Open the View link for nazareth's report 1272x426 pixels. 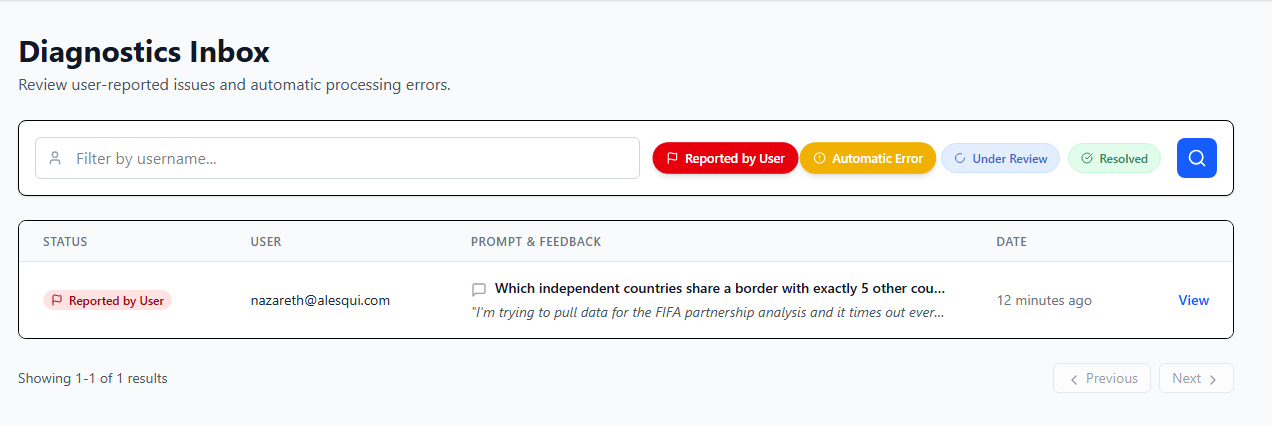pos(1193,300)
